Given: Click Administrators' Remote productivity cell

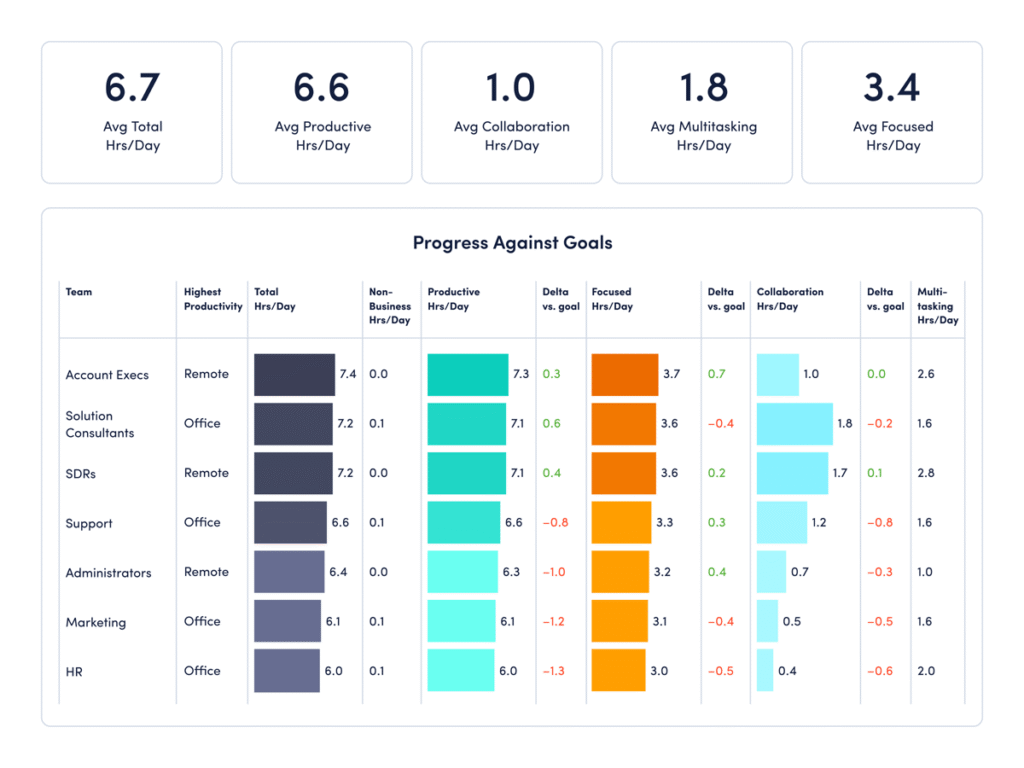Looking at the screenshot, I should point(206,572).
